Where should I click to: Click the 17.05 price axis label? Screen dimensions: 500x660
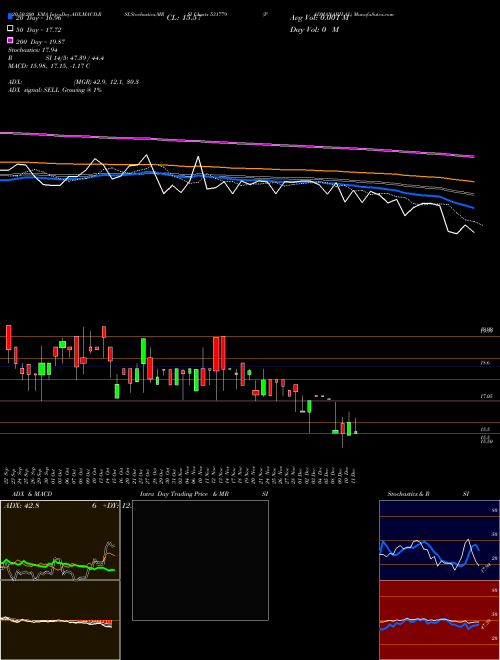click(486, 396)
